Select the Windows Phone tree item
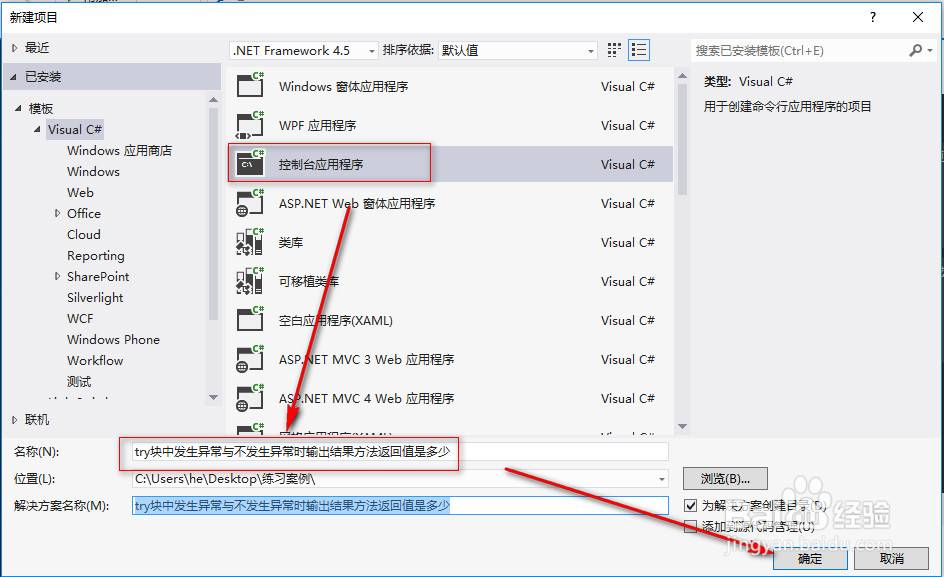The width and height of the screenshot is (944, 577). (x=113, y=340)
